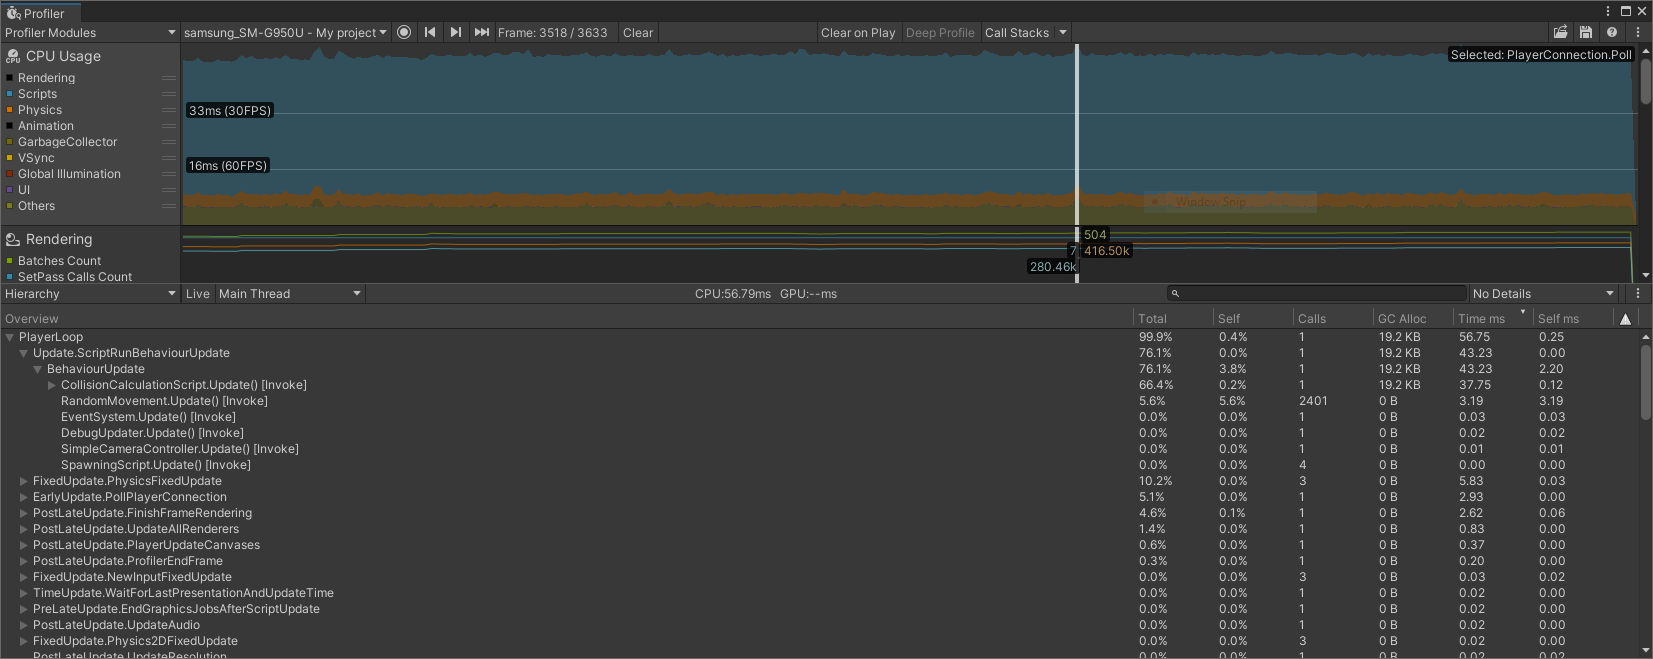This screenshot has height=659, width=1653.
Task: Click the magnifier icon in search field
Action: click(1176, 294)
